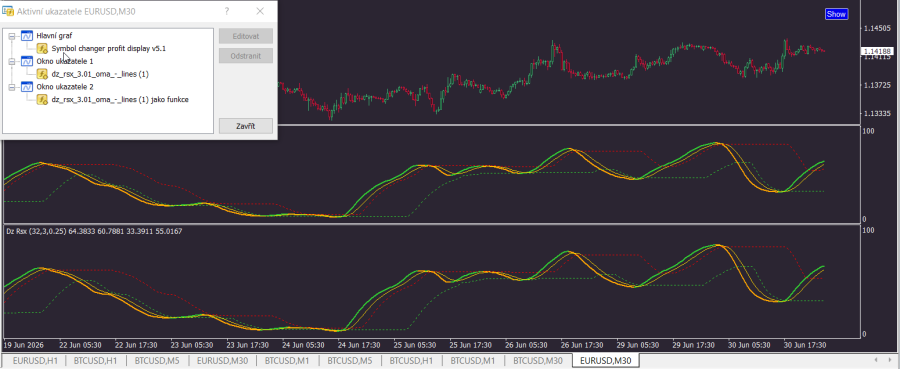Click the icon beside dz_rsx_3.01_oma_-_lines (1) jako funkce

pyautogui.click(x=42, y=100)
